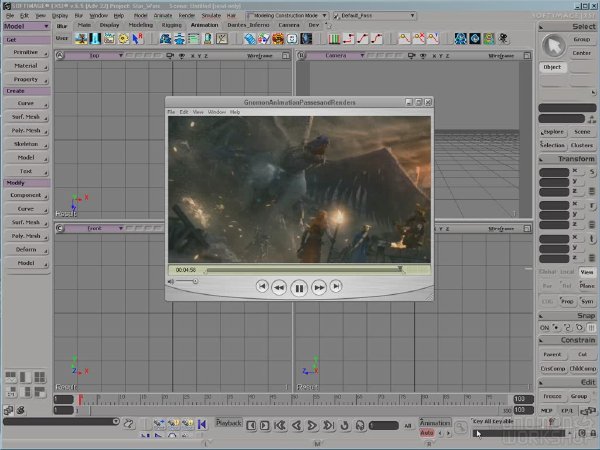Image resolution: width=600 pixels, height=450 pixels.
Task: Open the Front viewport view dropdown
Action: (95, 228)
